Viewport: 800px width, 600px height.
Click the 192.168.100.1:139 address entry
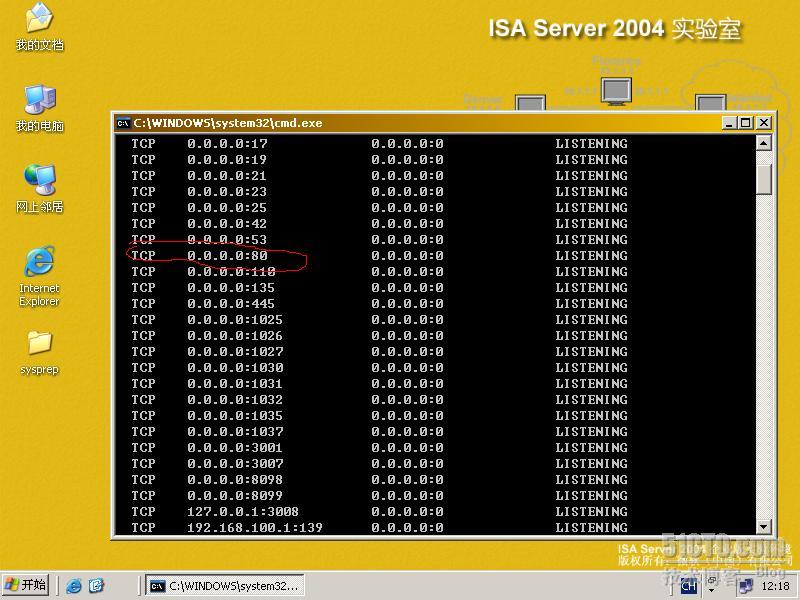point(255,527)
